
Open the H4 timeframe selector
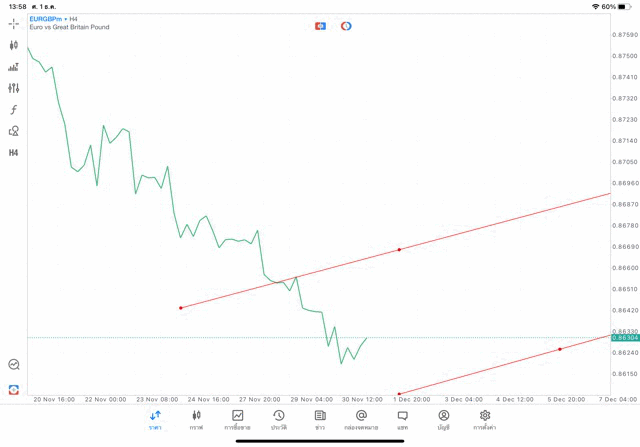14,153
